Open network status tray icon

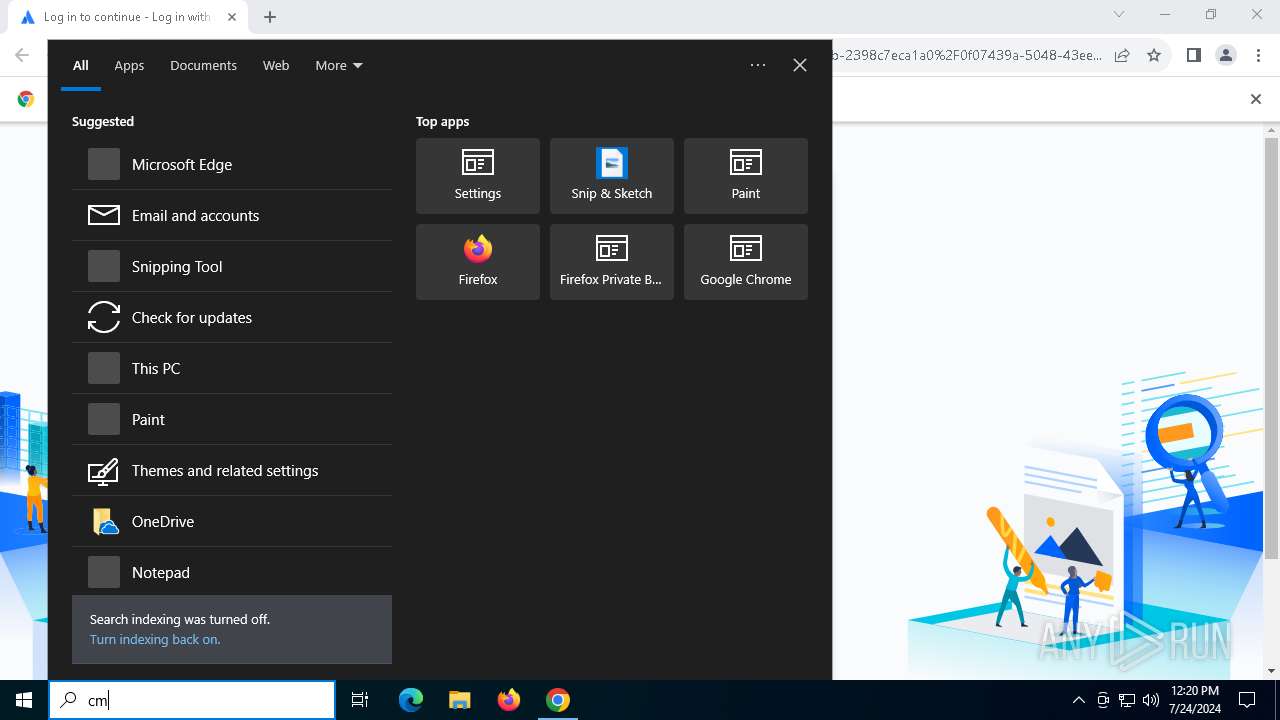click(x=1127, y=700)
